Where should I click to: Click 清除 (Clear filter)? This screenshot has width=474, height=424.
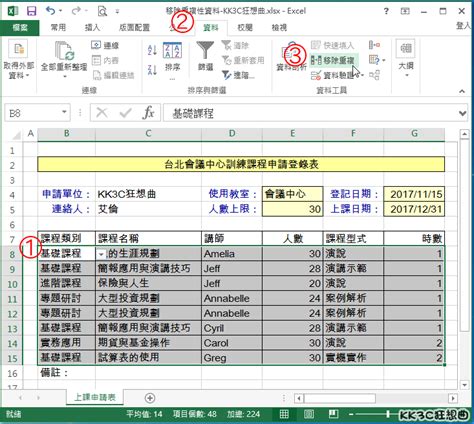point(235,45)
